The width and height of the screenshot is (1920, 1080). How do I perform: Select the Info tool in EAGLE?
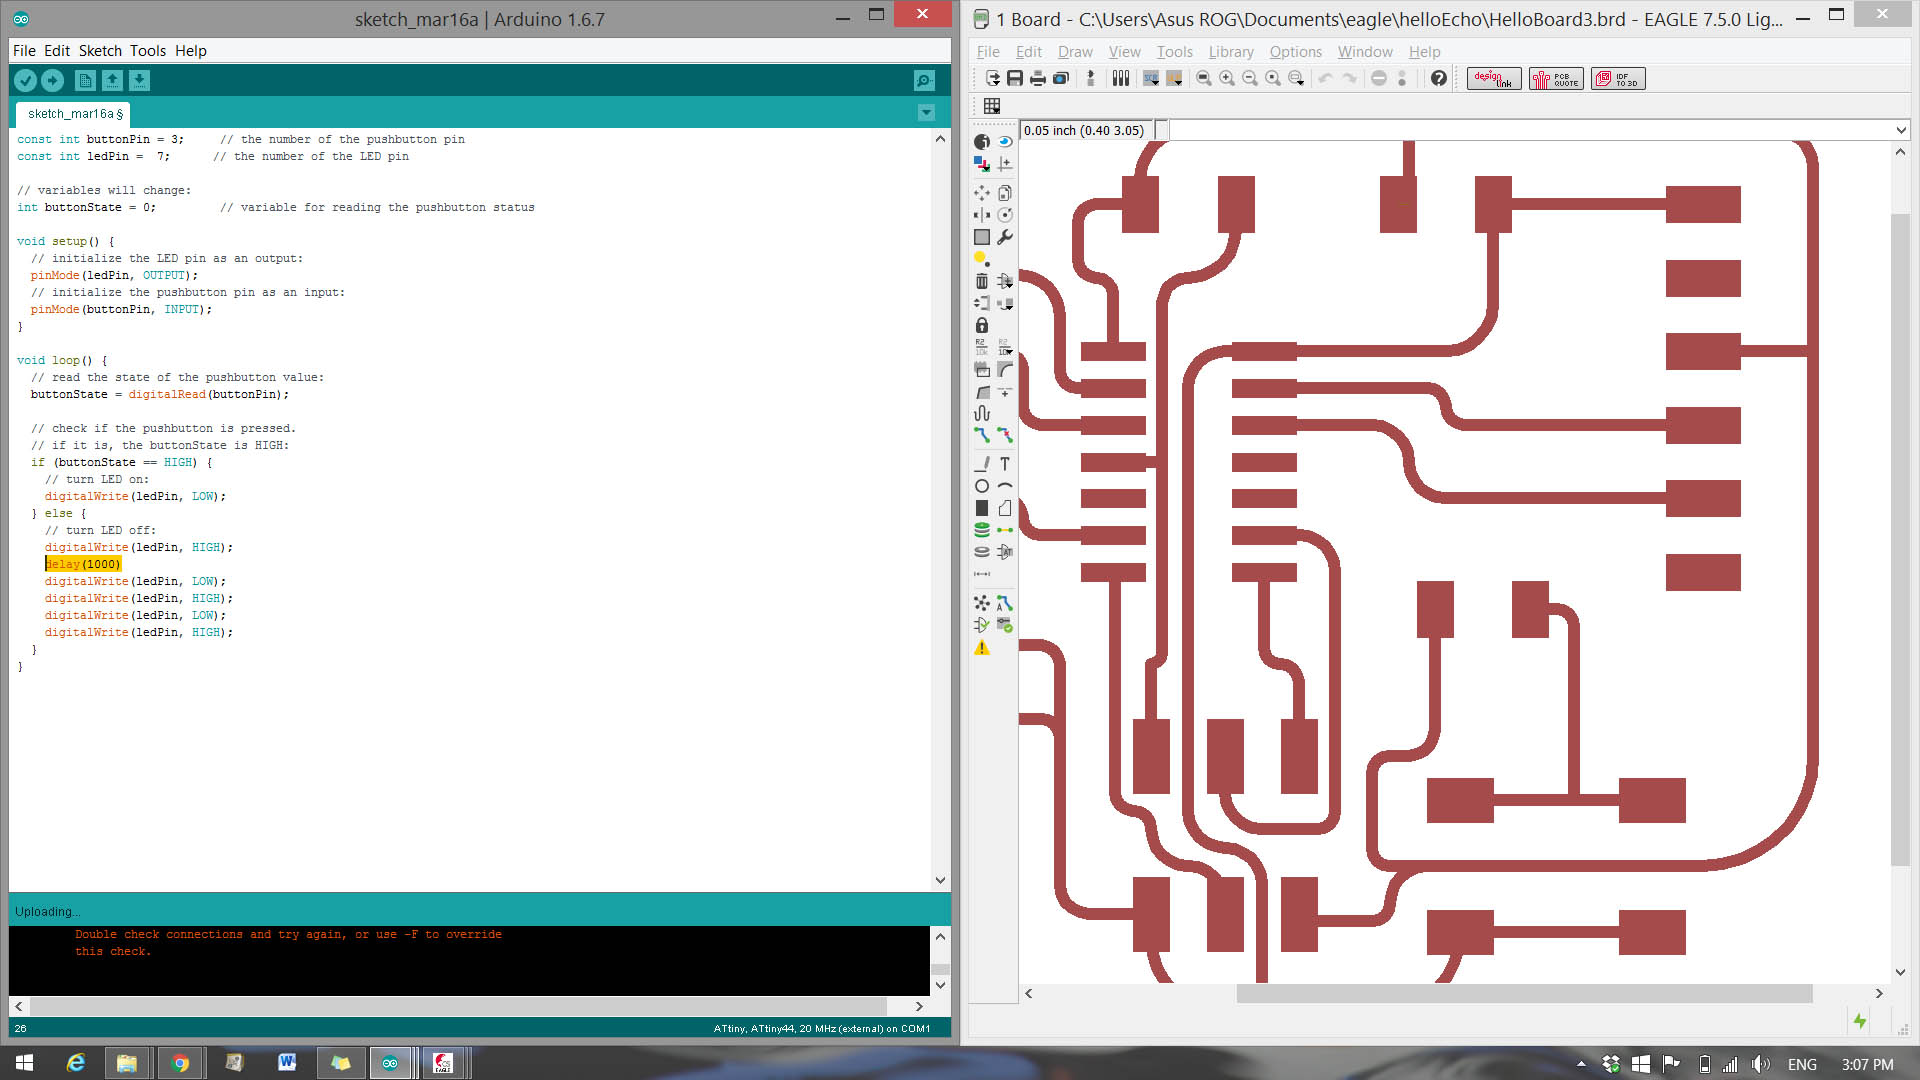point(982,142)
